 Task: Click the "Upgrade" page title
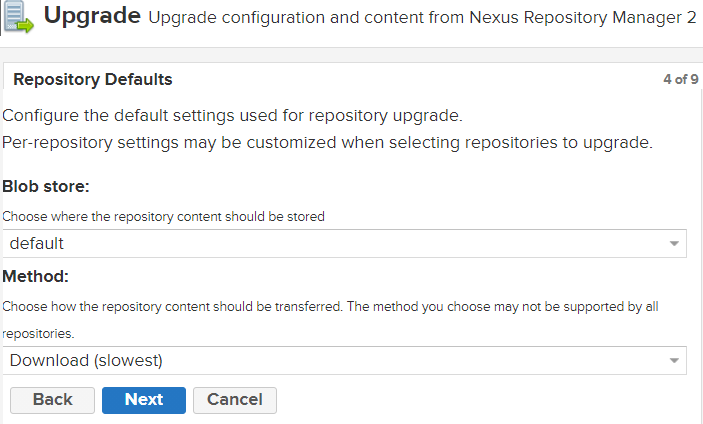tap(92, 17)
